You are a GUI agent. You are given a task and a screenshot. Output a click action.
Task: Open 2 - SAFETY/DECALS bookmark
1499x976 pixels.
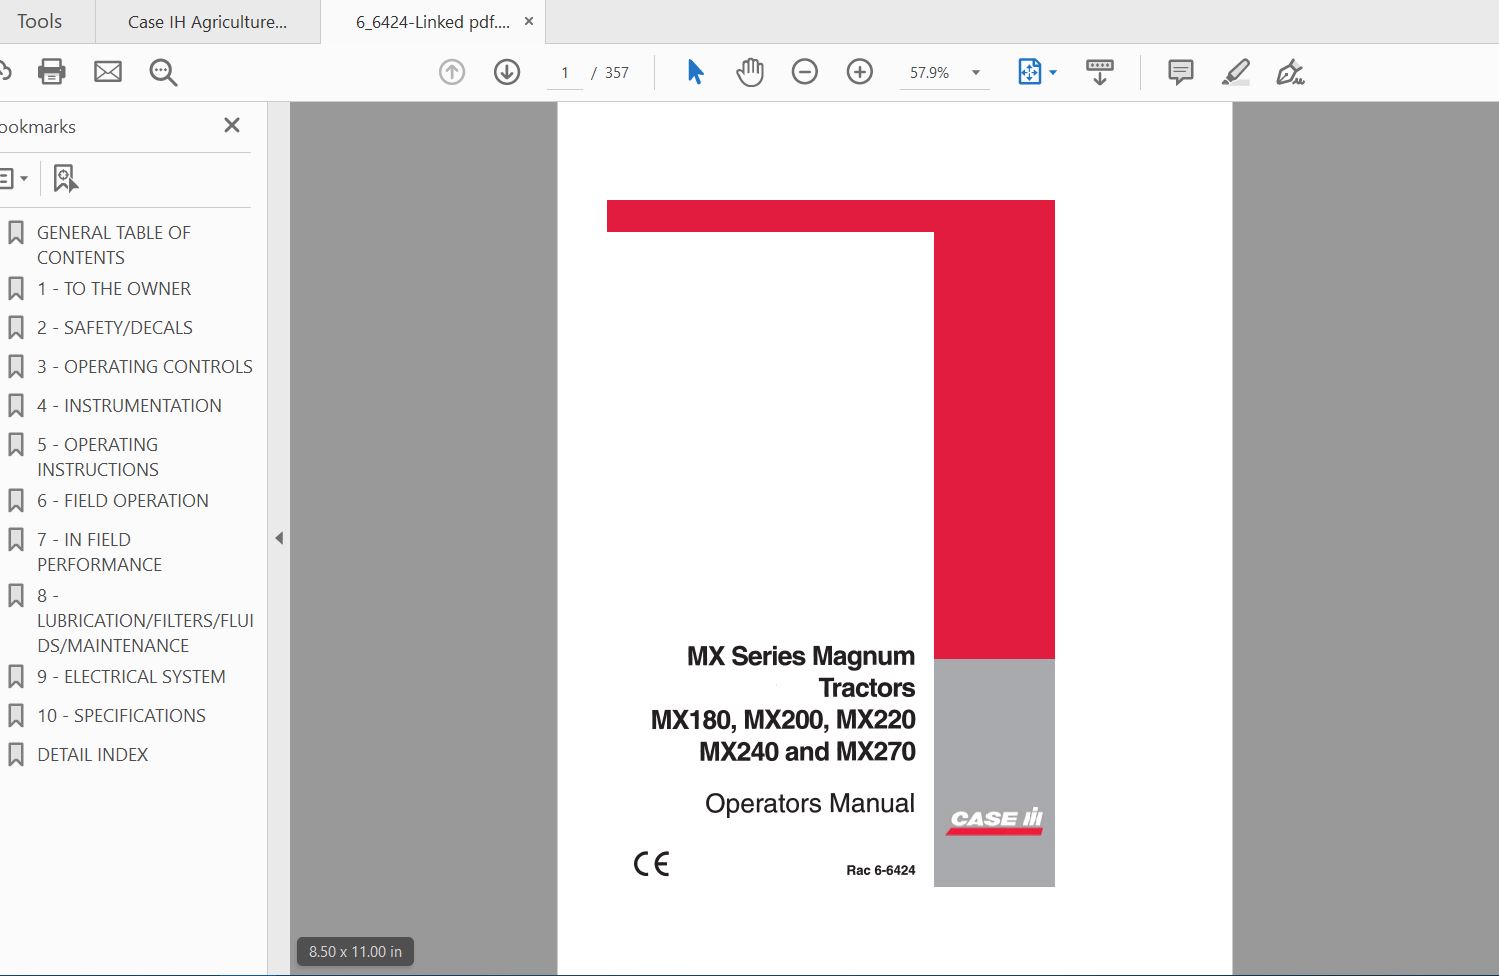(115, 328)
